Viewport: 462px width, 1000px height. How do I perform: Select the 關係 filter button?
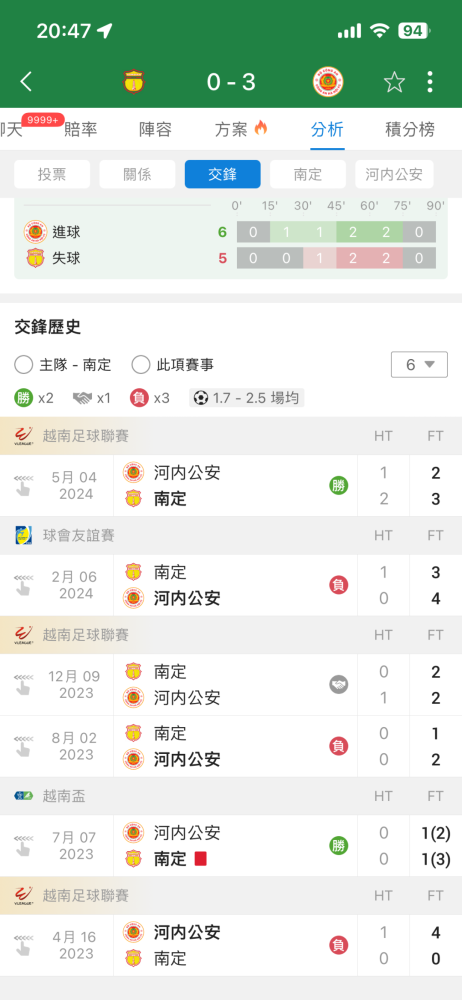tap(137, 174)
